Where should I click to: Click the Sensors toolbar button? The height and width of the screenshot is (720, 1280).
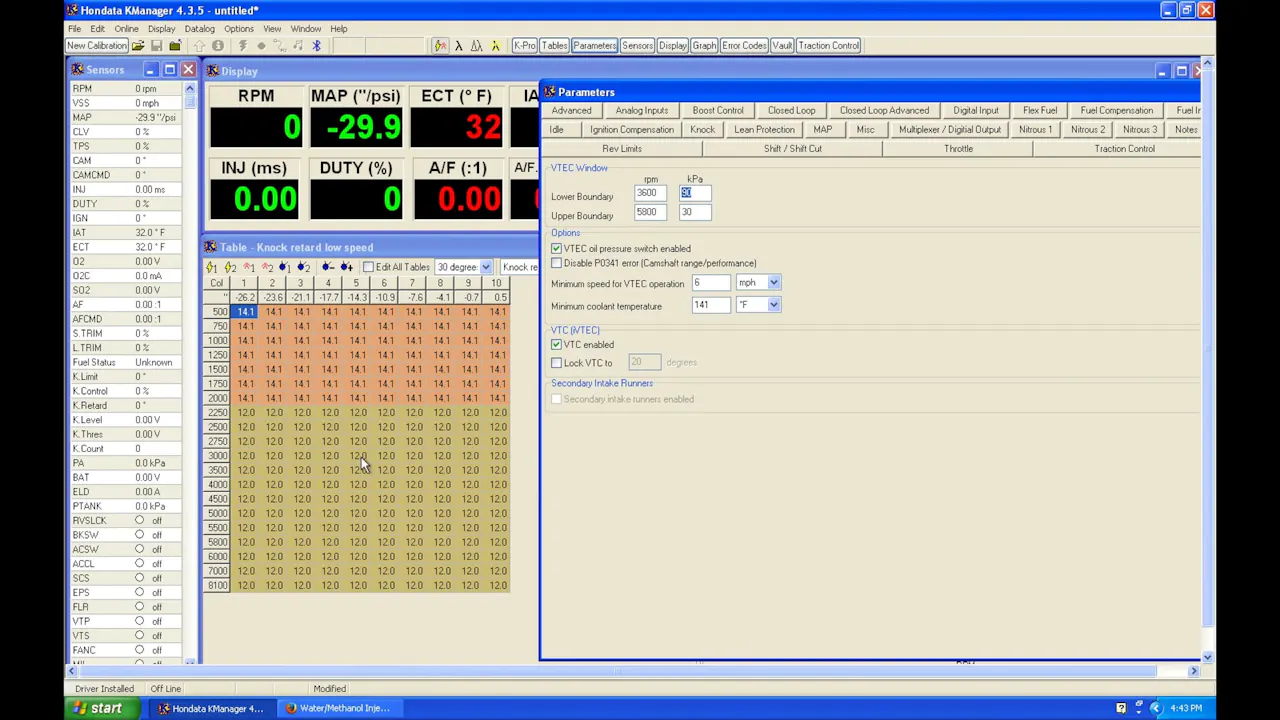tap(637, 45)
